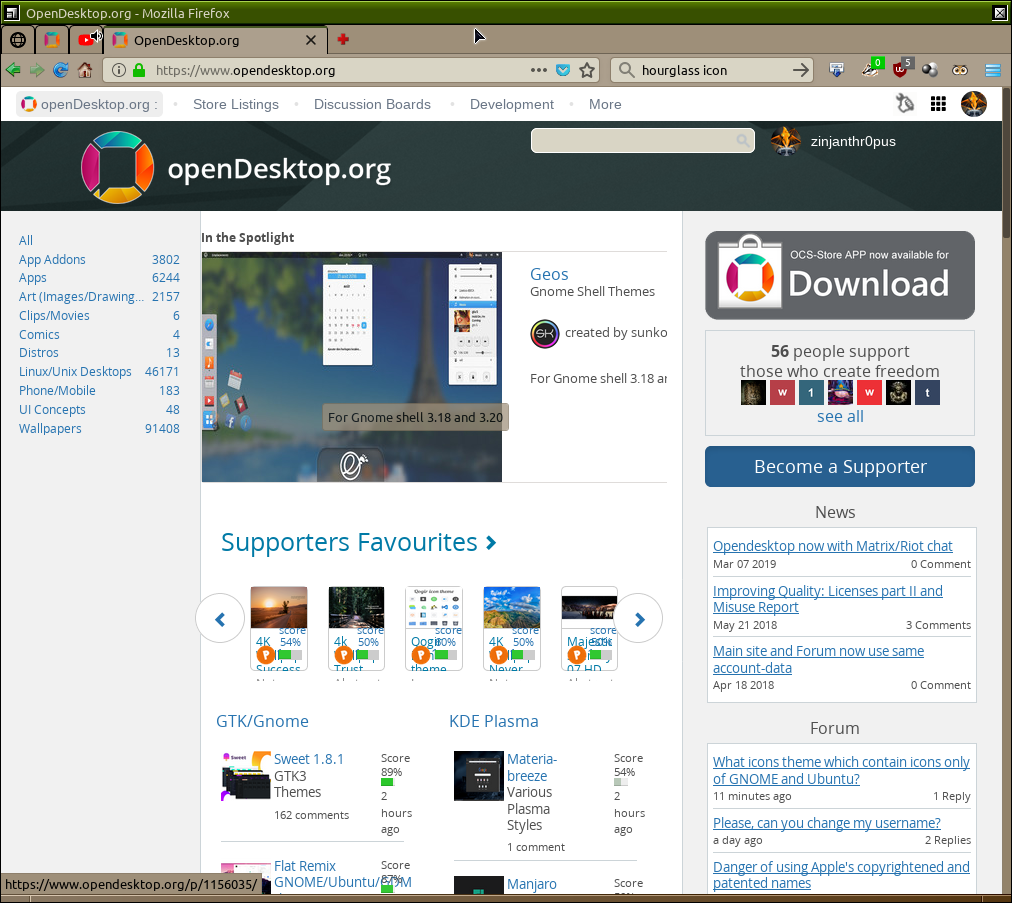The width and height of the screenshot is (1012, 903).
Task: Go to the home page icon
Action: click(85, 70)
